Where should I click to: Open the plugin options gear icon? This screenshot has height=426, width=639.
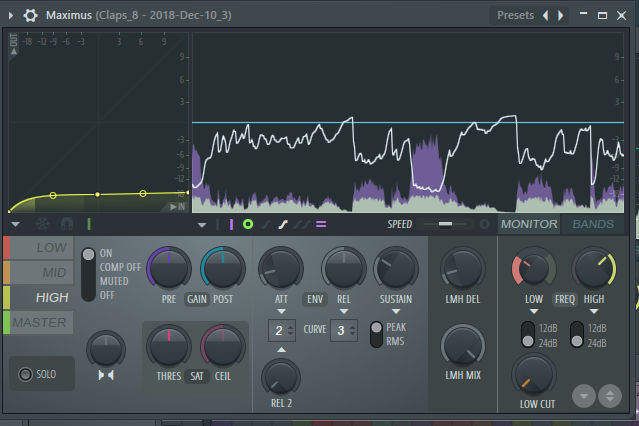[30, 15]
